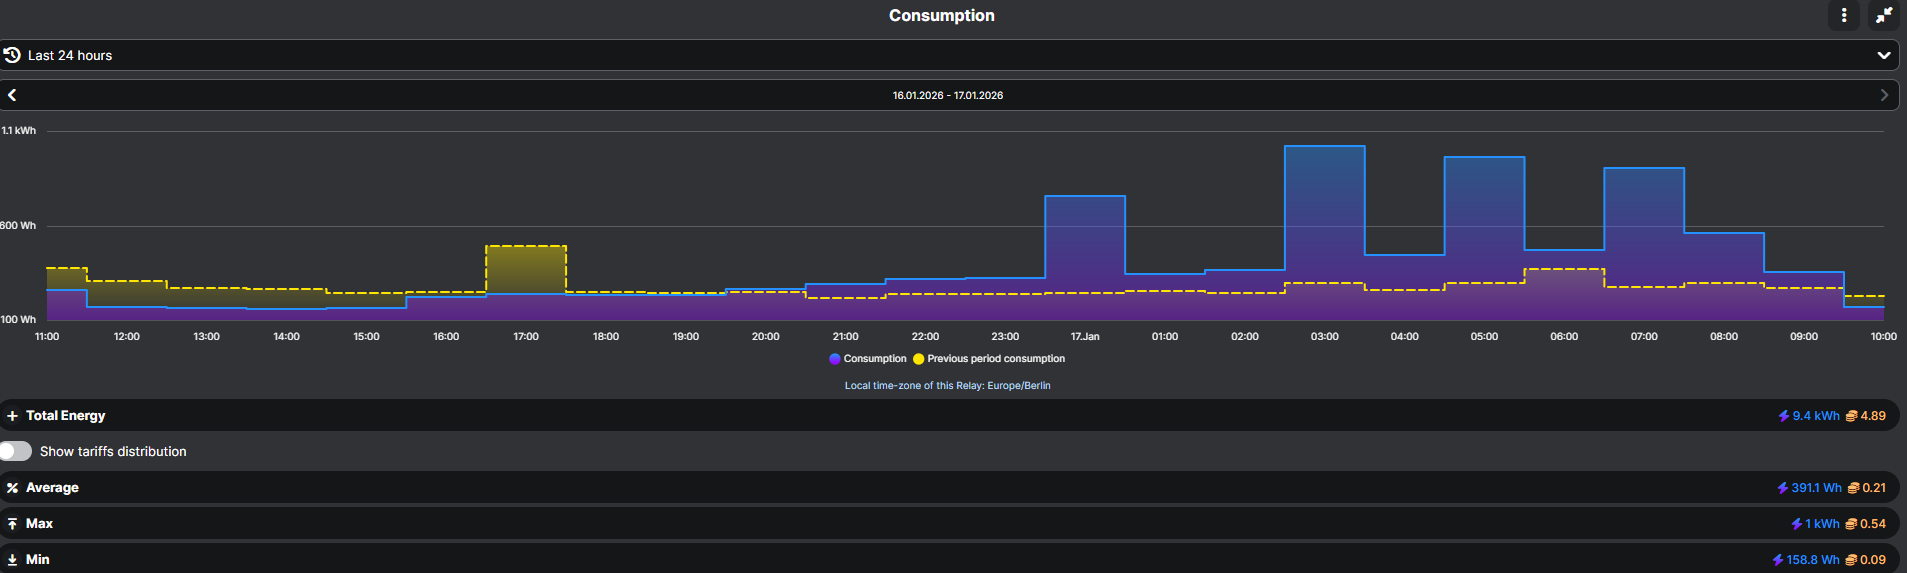Go to the previous date period
This screenshot has width=1907, height=573.
12,95
